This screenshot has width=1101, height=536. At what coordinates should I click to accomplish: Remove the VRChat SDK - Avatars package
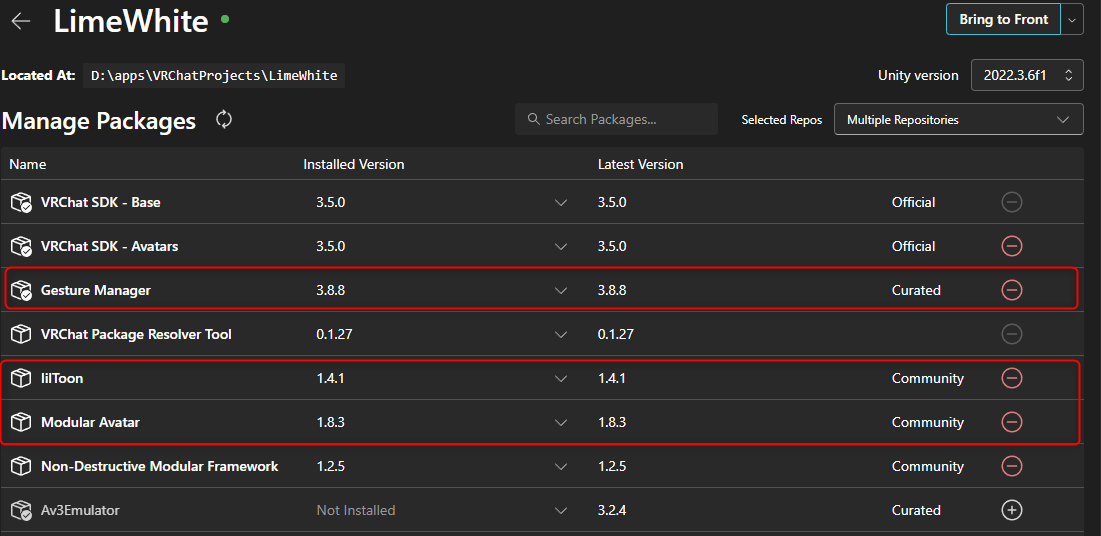pos(1012,246)
